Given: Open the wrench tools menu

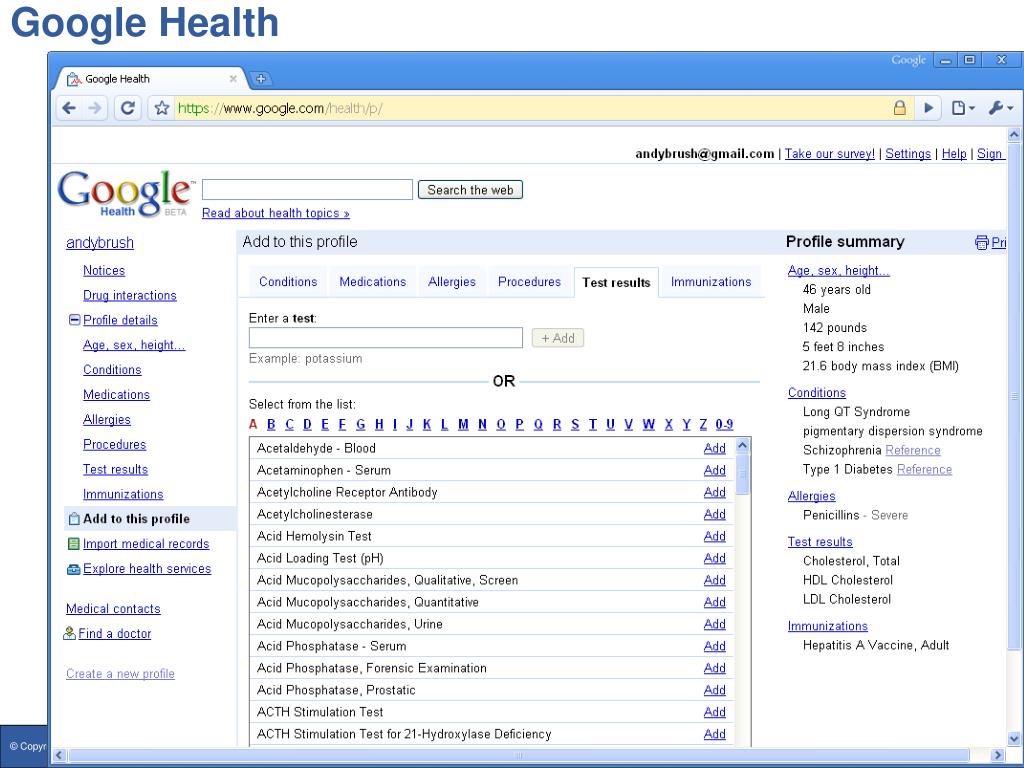Looking at the screenshot, I should (999, 108).
